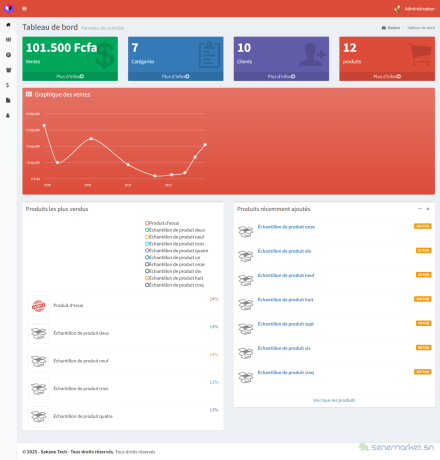Click the first data point of the sales line
Viewport: 440px width, 460px height.
click(44, 126)
